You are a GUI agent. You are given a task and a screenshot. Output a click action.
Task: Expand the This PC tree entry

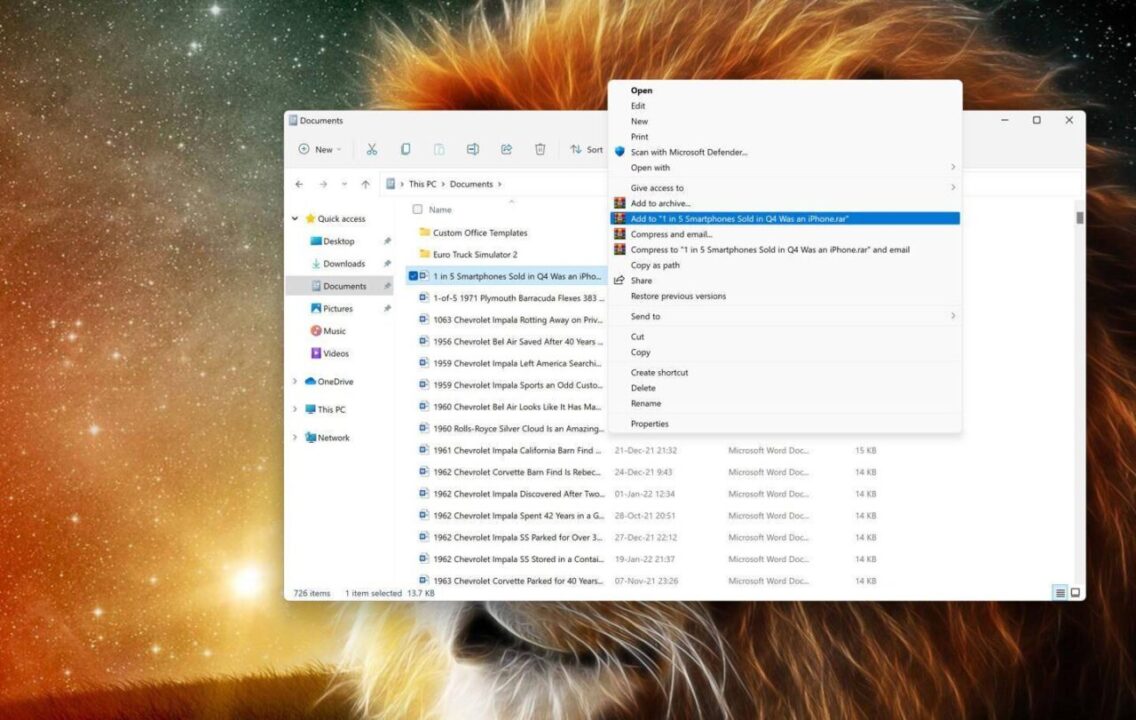pyautogui.click(x=294, y=409)
